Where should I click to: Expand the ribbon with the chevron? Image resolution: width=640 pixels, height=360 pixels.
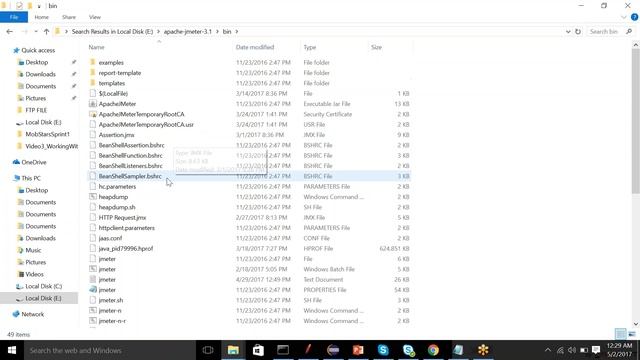(x=624, y=17)
